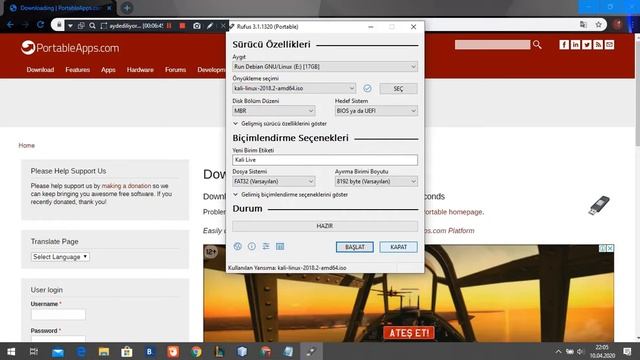
Task: Expand Gelişmiş sürücü özelliklerini göster
Action: [280, 123]
